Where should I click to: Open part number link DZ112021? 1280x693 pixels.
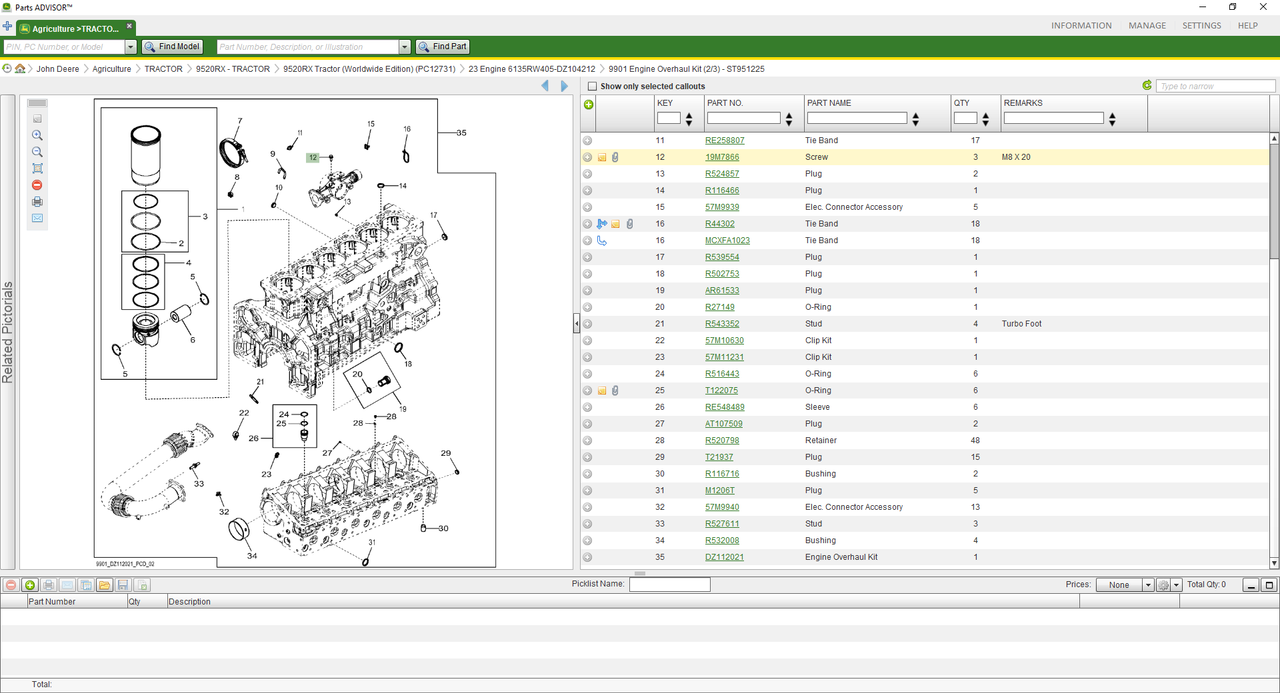click(724, 558)
